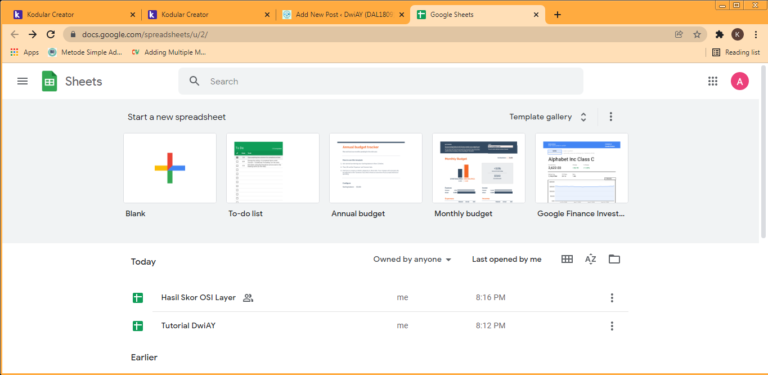Viewport: 768px width, 375px height.
Task: Bookmark this page with star icon
Action: coord(697,34)
